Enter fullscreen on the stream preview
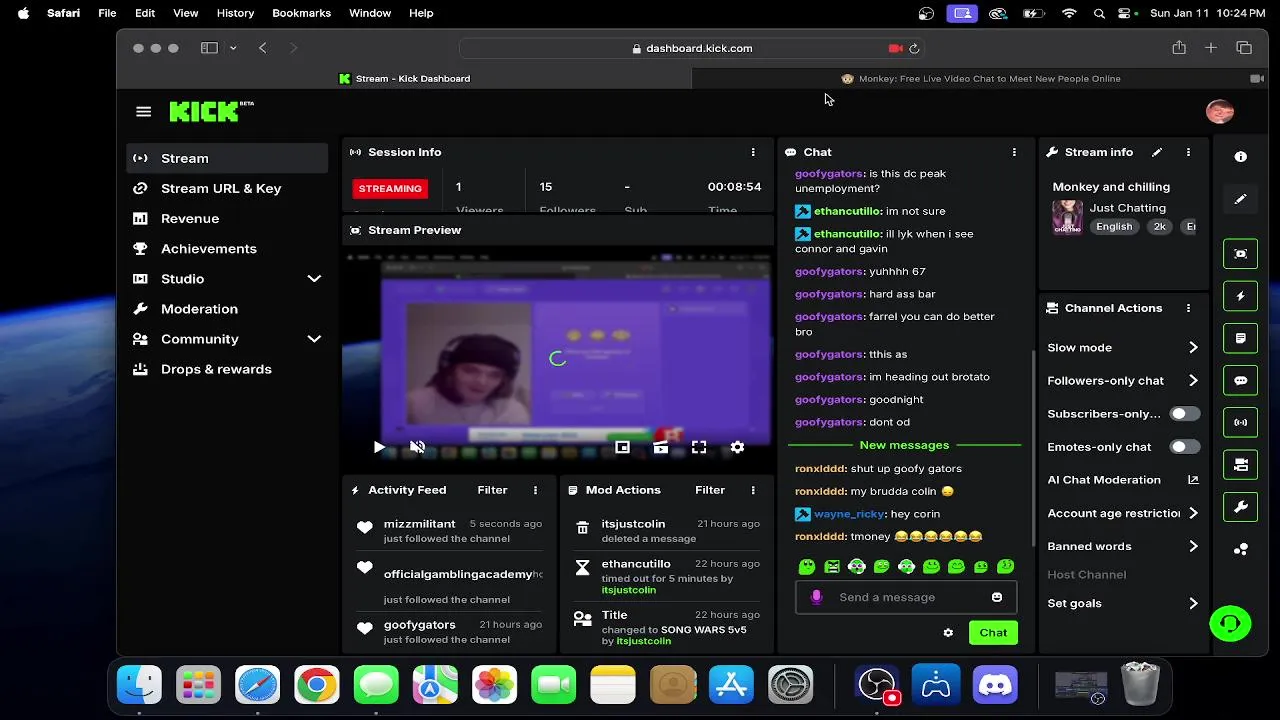 (699, 447)
